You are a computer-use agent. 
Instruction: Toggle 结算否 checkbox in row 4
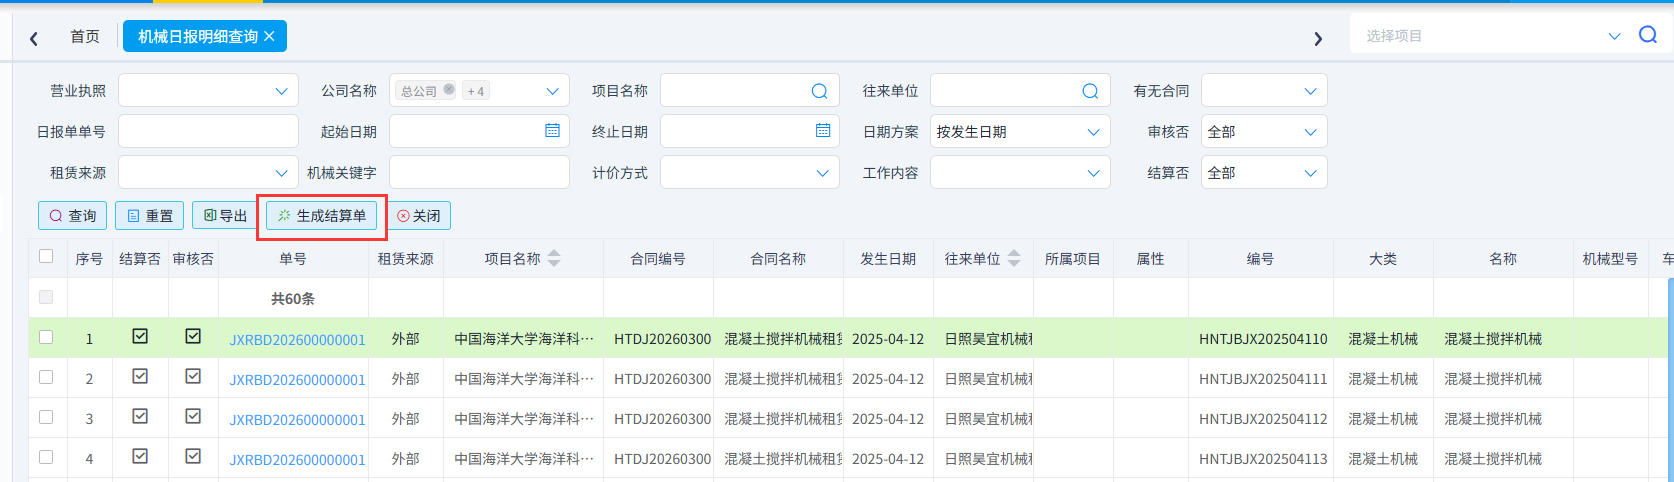click(x=140, y=456)
